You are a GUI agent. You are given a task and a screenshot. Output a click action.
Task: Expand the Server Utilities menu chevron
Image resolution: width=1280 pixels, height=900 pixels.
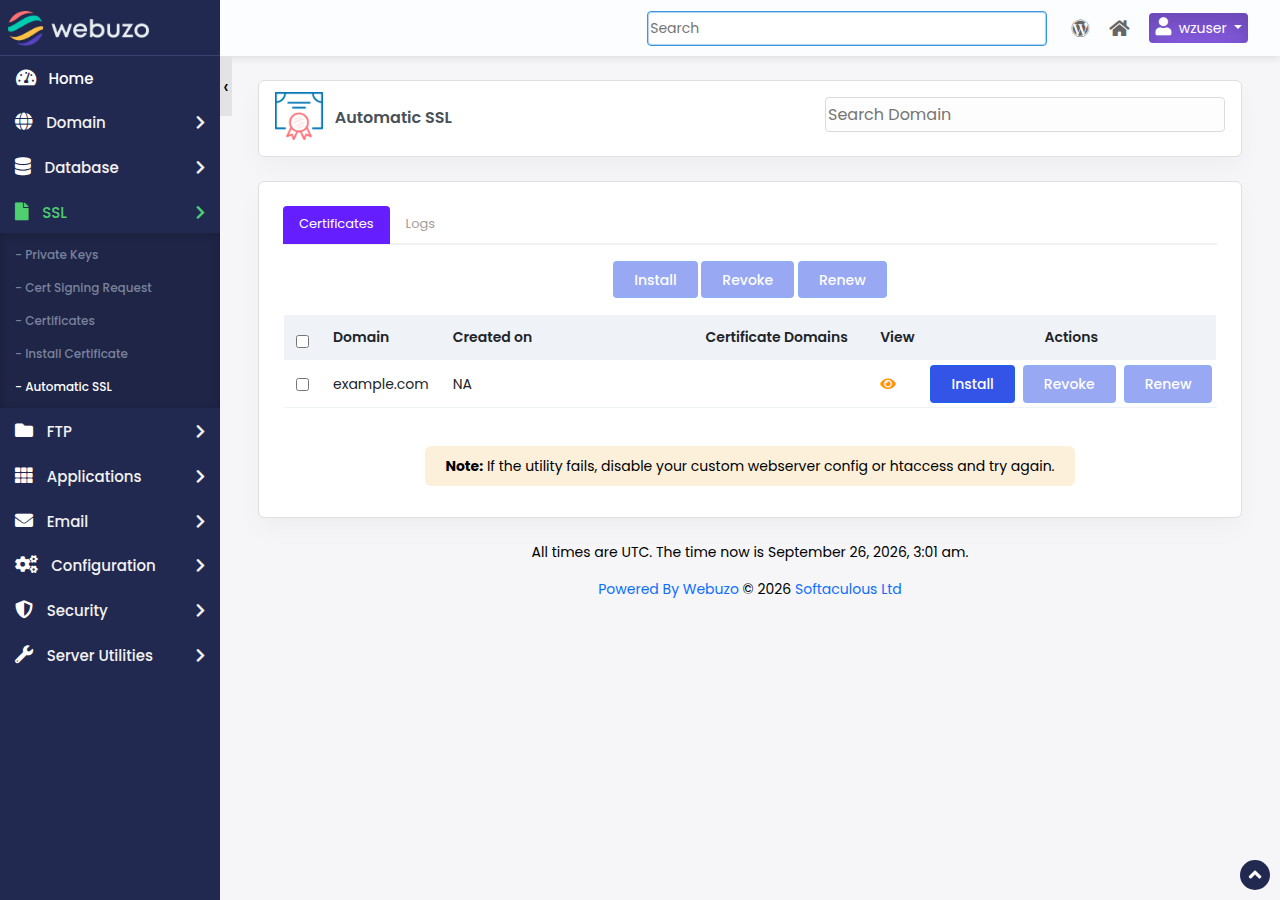200,655
